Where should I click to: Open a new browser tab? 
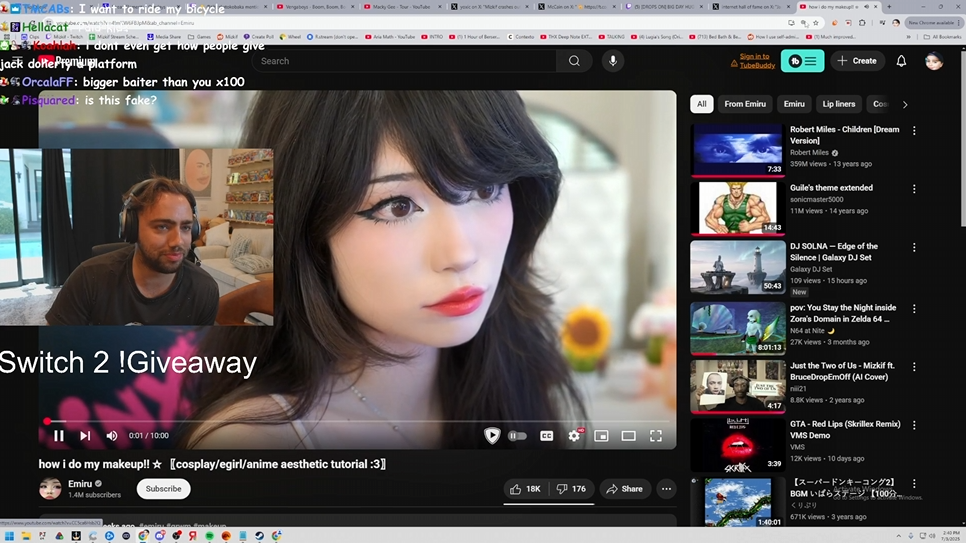(889, 7)
